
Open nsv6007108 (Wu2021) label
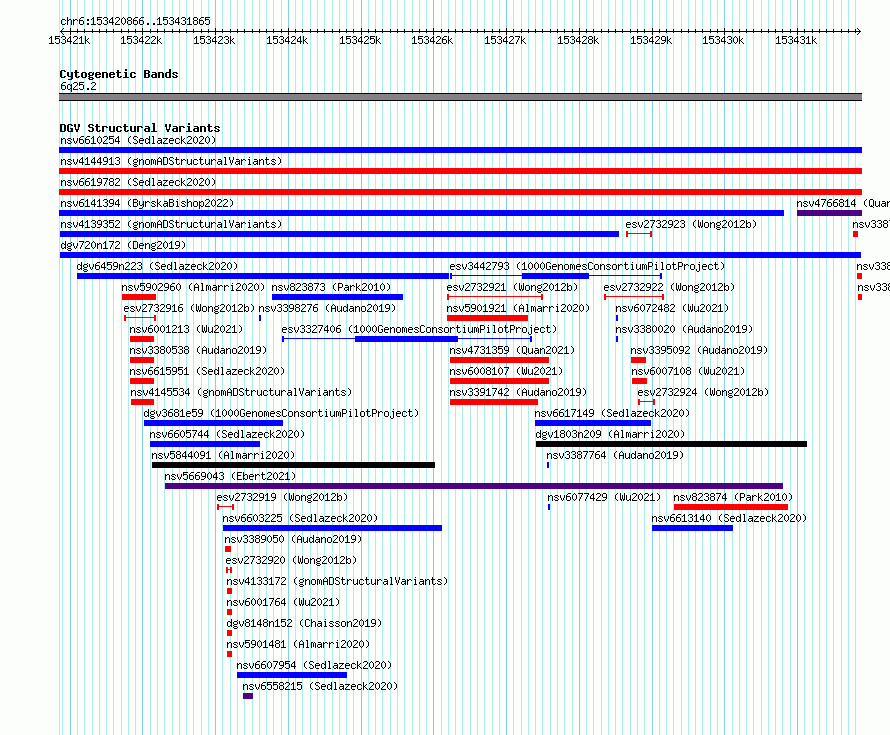pyautogui.click(x=688, y=371)
